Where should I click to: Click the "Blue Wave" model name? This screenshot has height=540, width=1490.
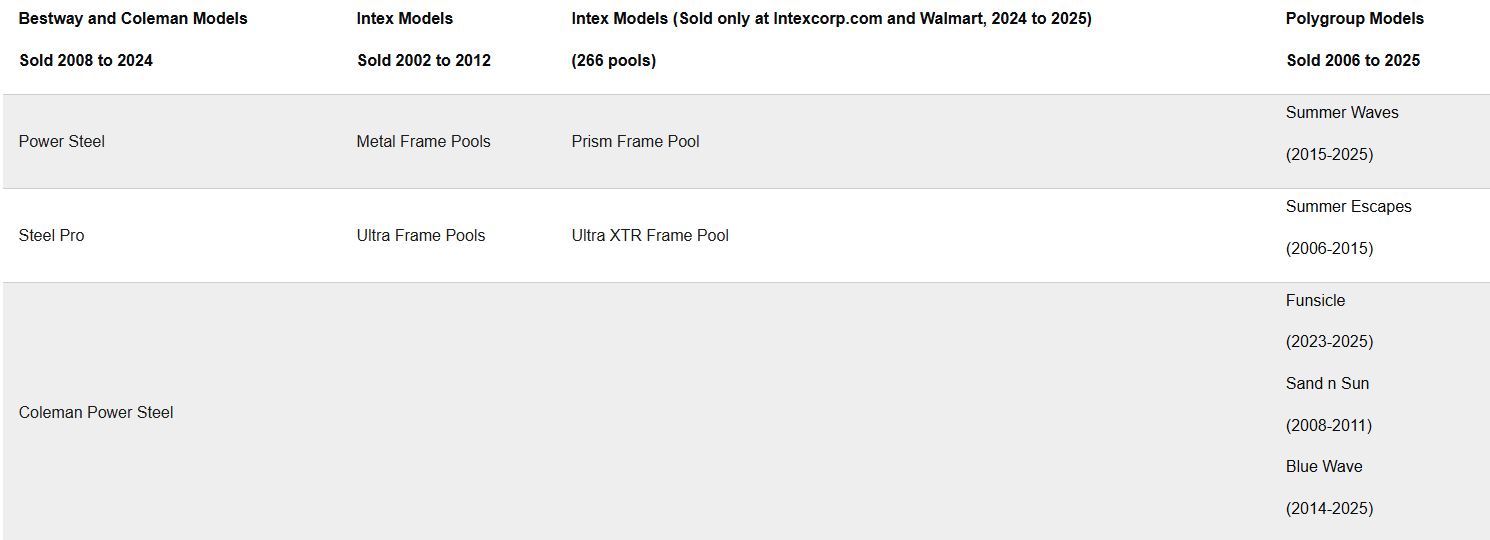click(1324, 466)
